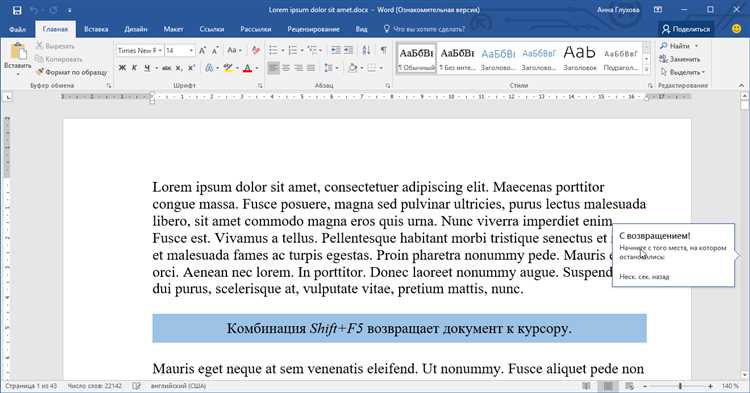The image size is (750, 393).
Task: Toggle italic К formatting
Action: coord(134,68)
